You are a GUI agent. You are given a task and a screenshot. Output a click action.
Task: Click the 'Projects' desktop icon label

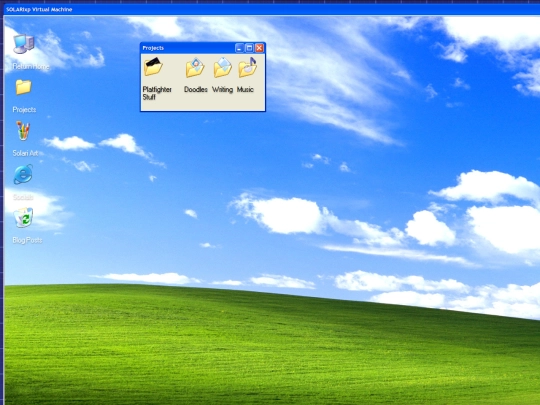(x=24, y=110)
